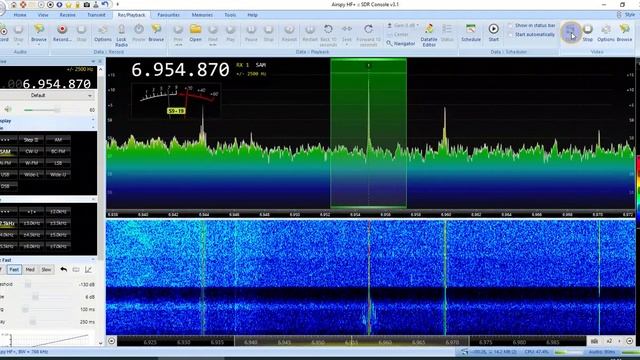Click the playback Play icon
640x360 pixels.
tap(231, 33)
